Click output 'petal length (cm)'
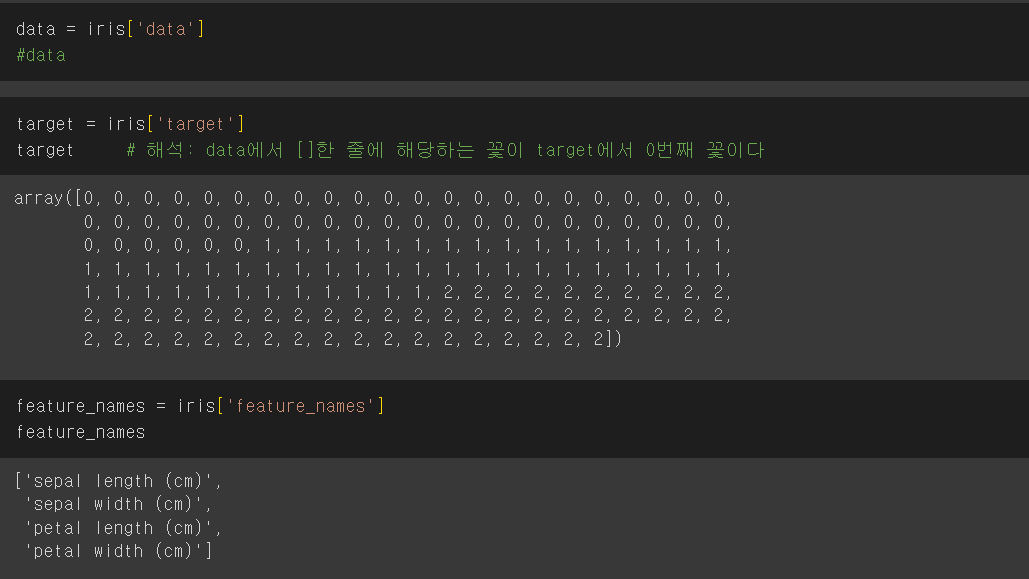 pyautogui.click(x=123, y=528)
